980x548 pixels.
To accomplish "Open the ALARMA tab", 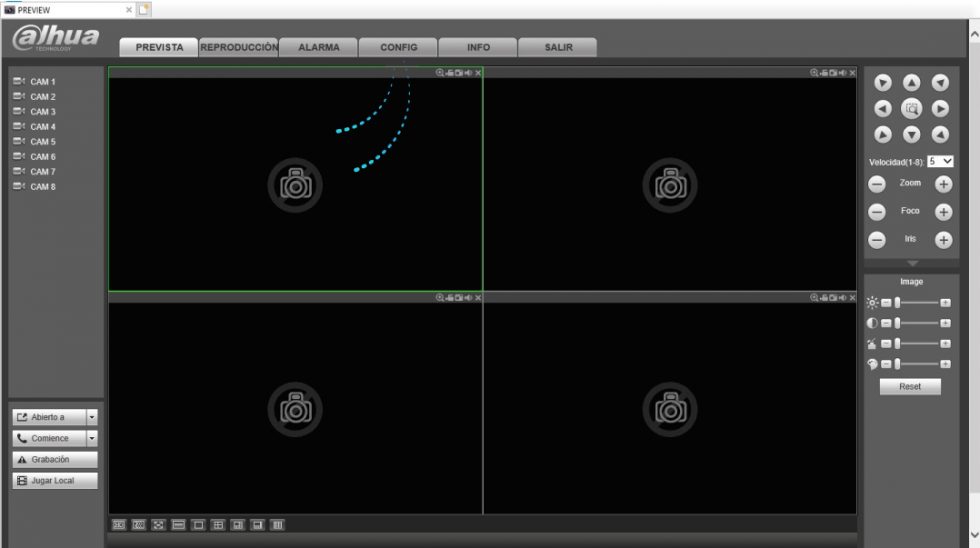I will pyautogui.click(x=319, y=47).
